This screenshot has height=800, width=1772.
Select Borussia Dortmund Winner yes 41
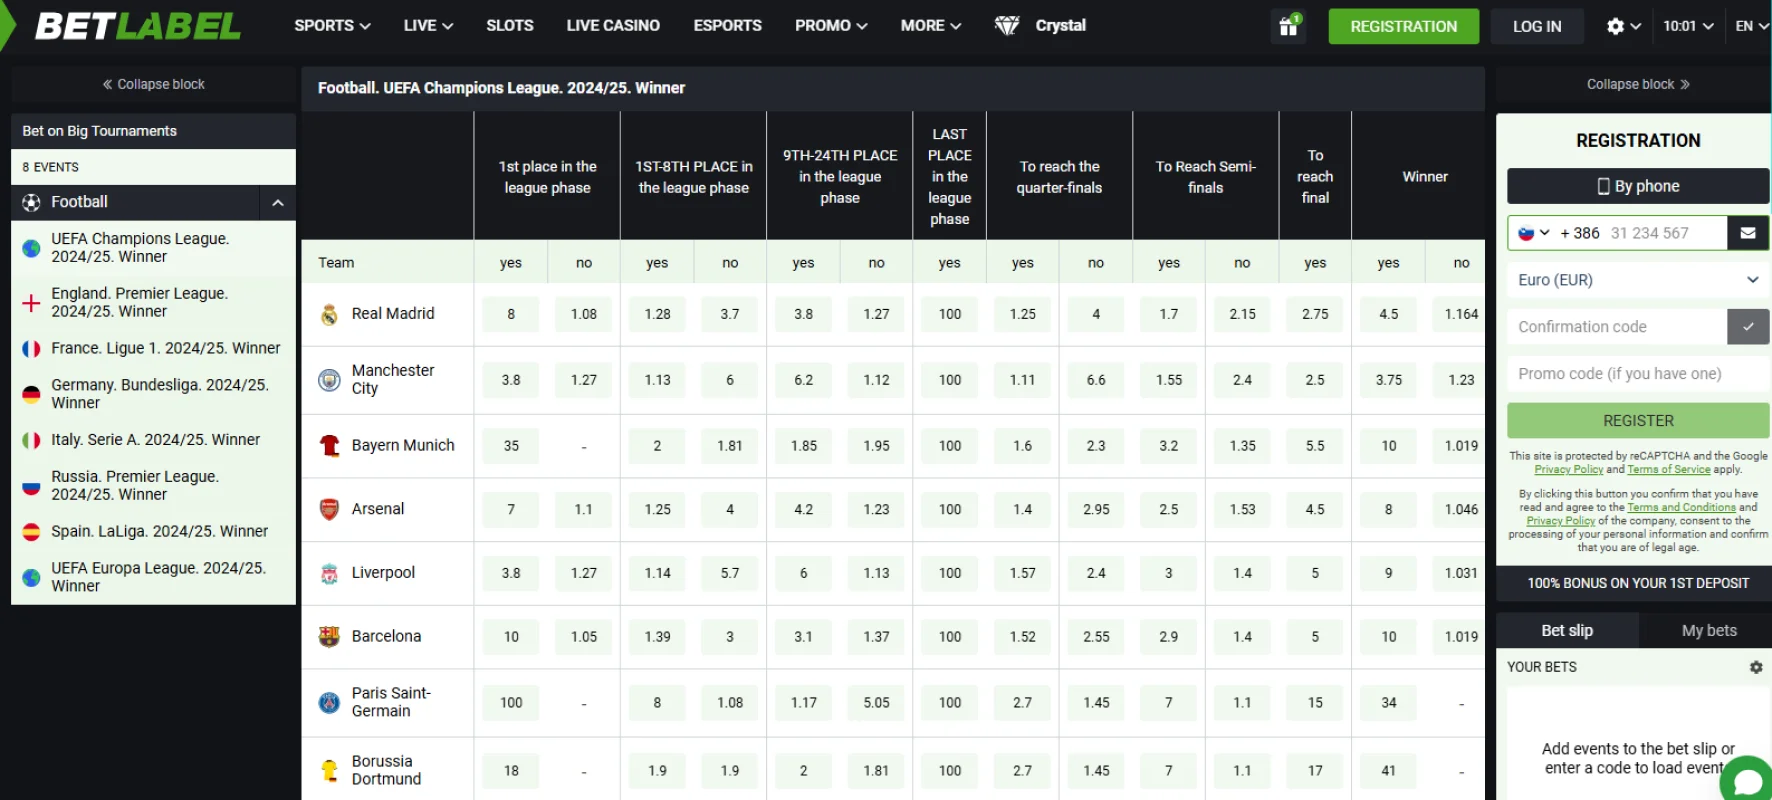coord(1388,771)
